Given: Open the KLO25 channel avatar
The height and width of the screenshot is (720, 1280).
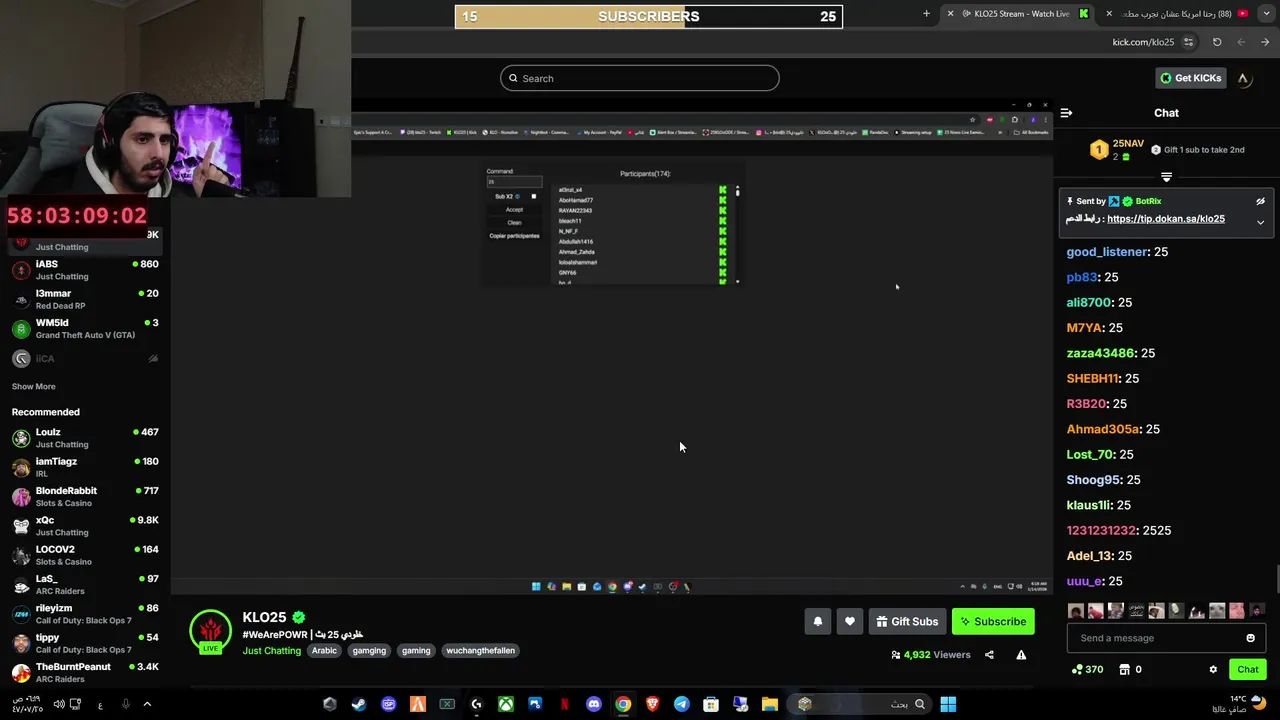Looking at the screenshot, I should [210, 632].
